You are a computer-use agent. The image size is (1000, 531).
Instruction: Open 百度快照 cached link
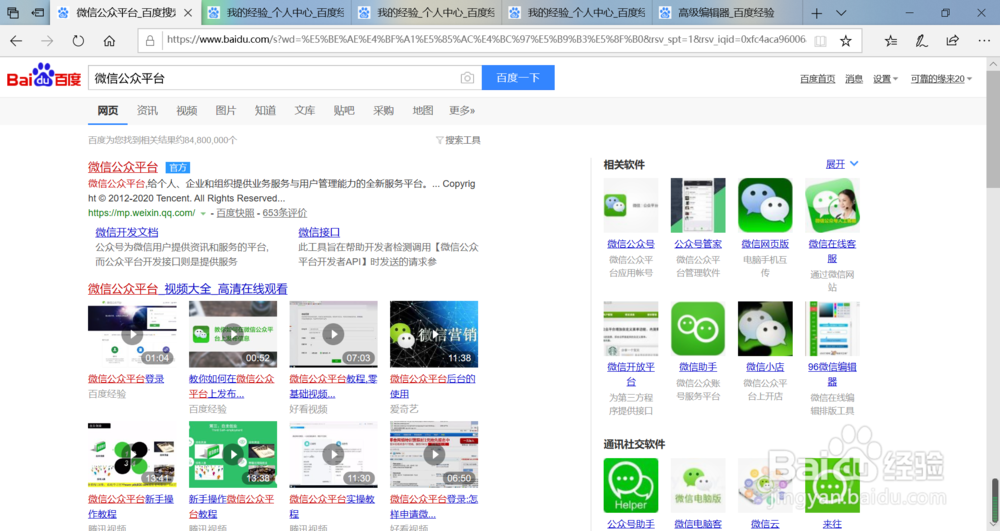point(235,213)
